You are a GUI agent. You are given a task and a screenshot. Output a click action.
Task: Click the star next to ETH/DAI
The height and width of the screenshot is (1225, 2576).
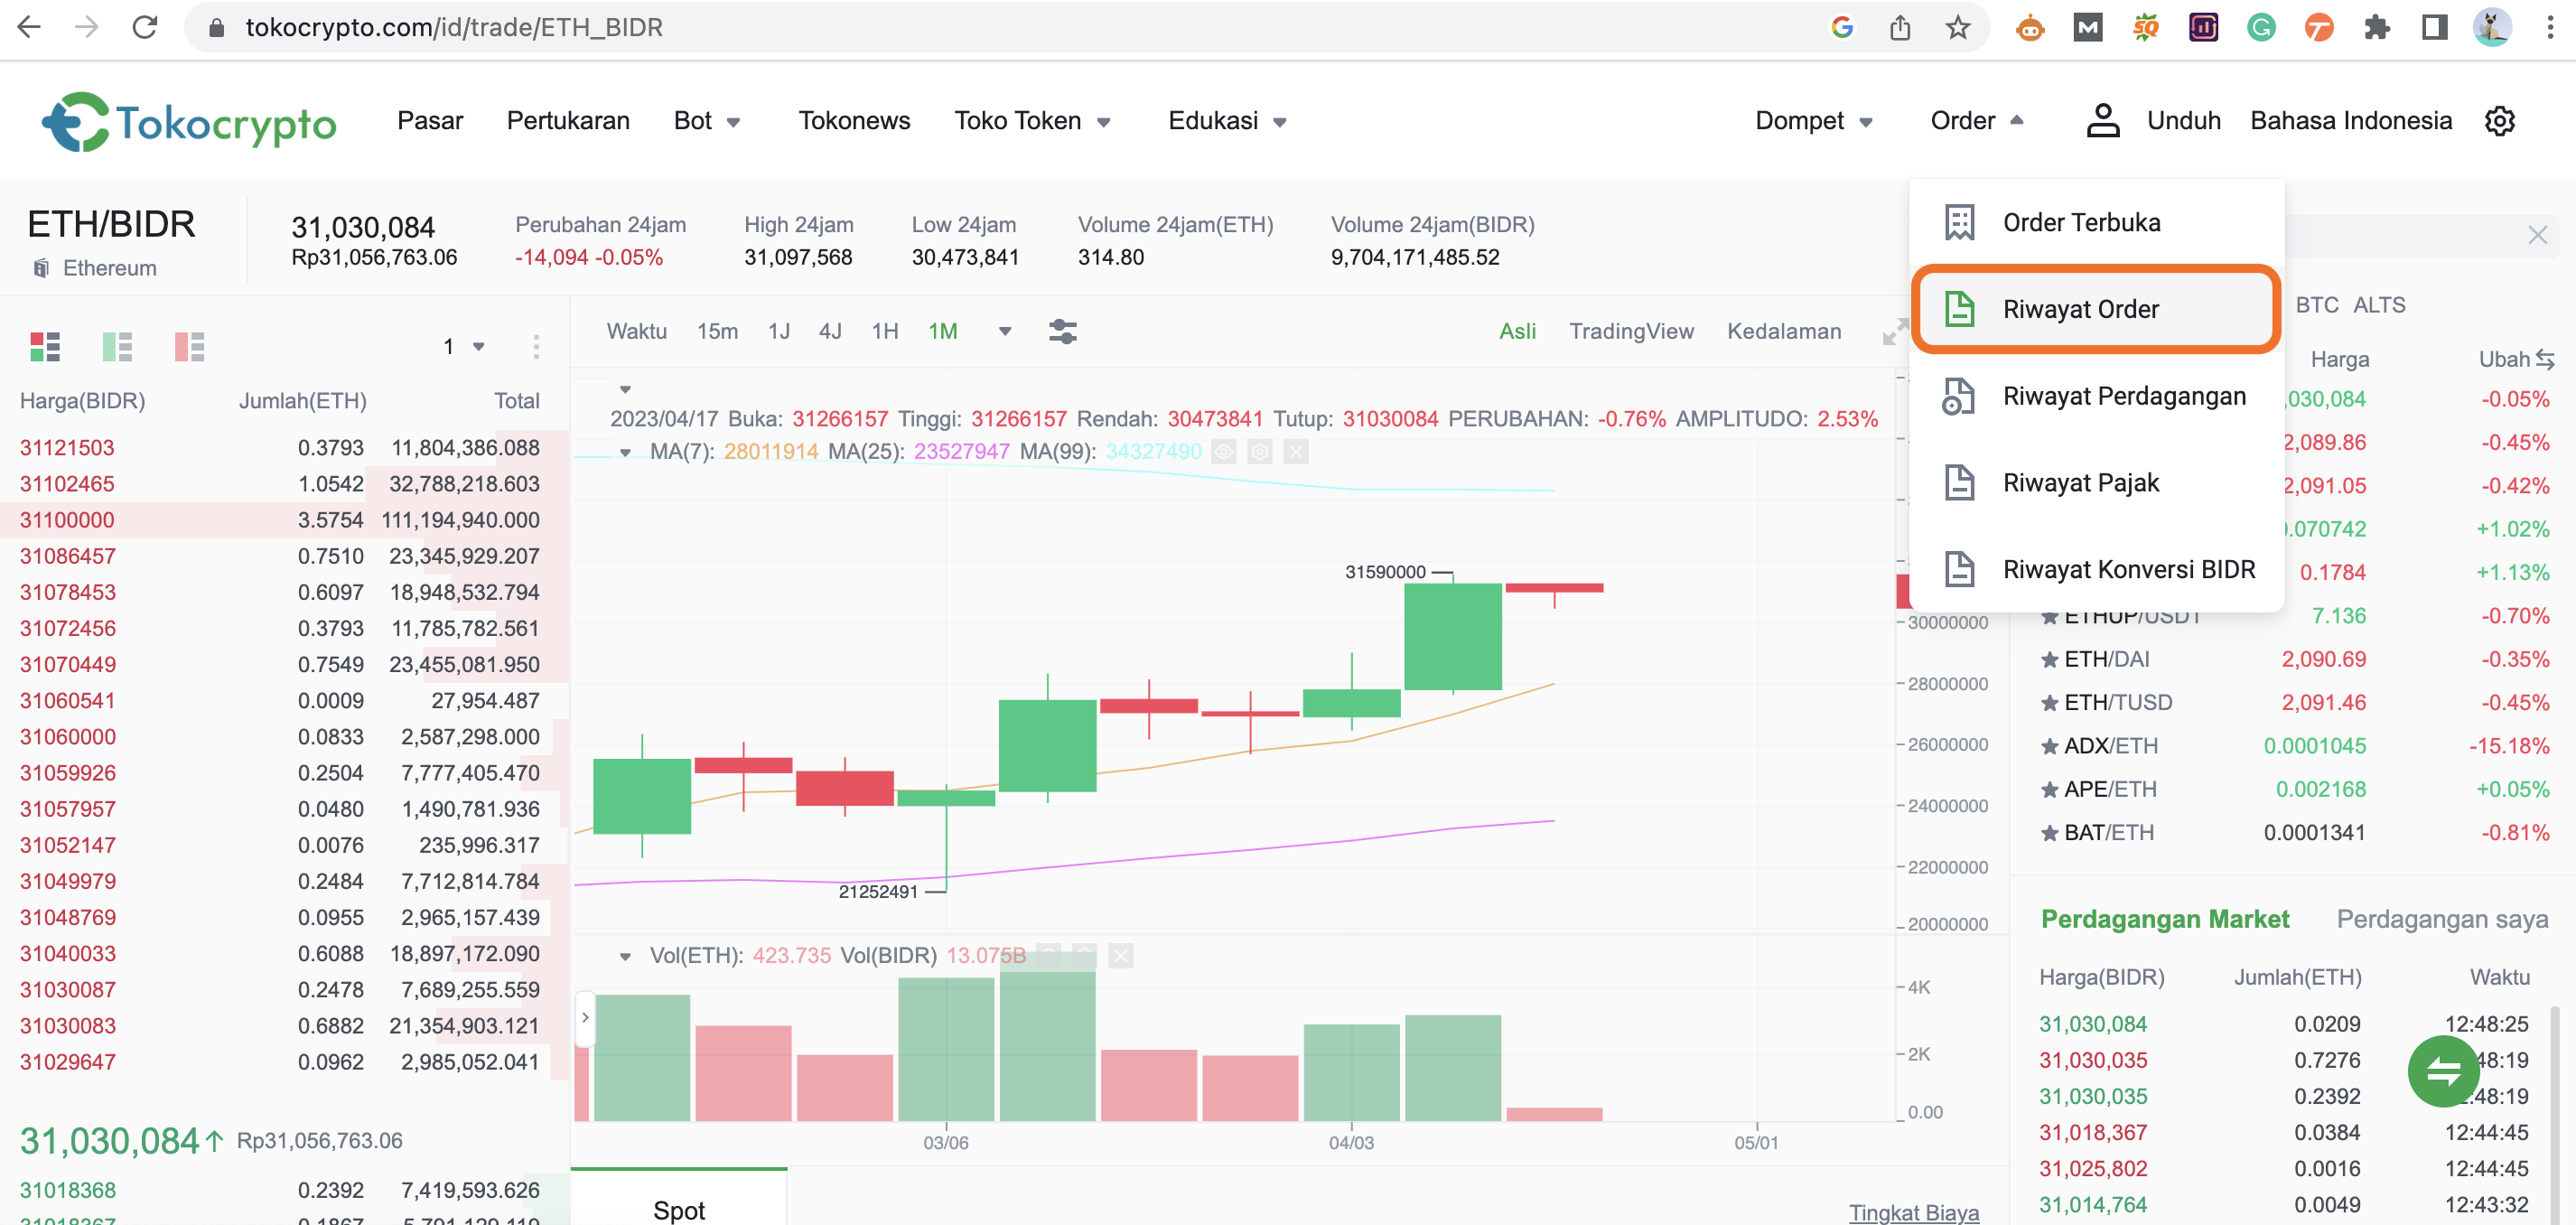pos(2049,659)
